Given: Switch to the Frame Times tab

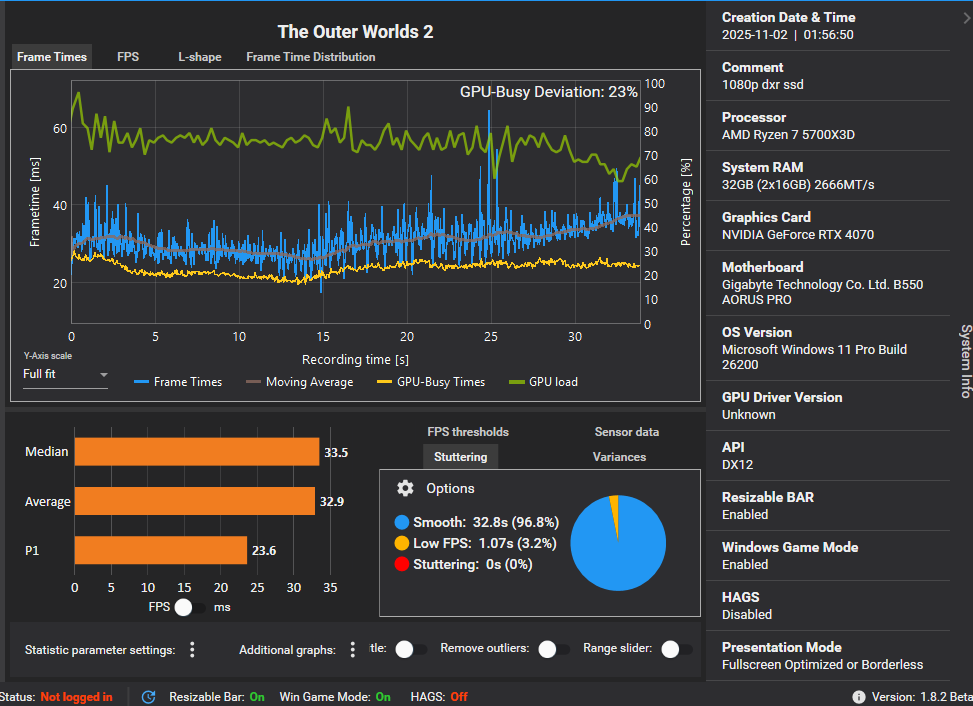Looking at the screenshot, I should point(52,57).
